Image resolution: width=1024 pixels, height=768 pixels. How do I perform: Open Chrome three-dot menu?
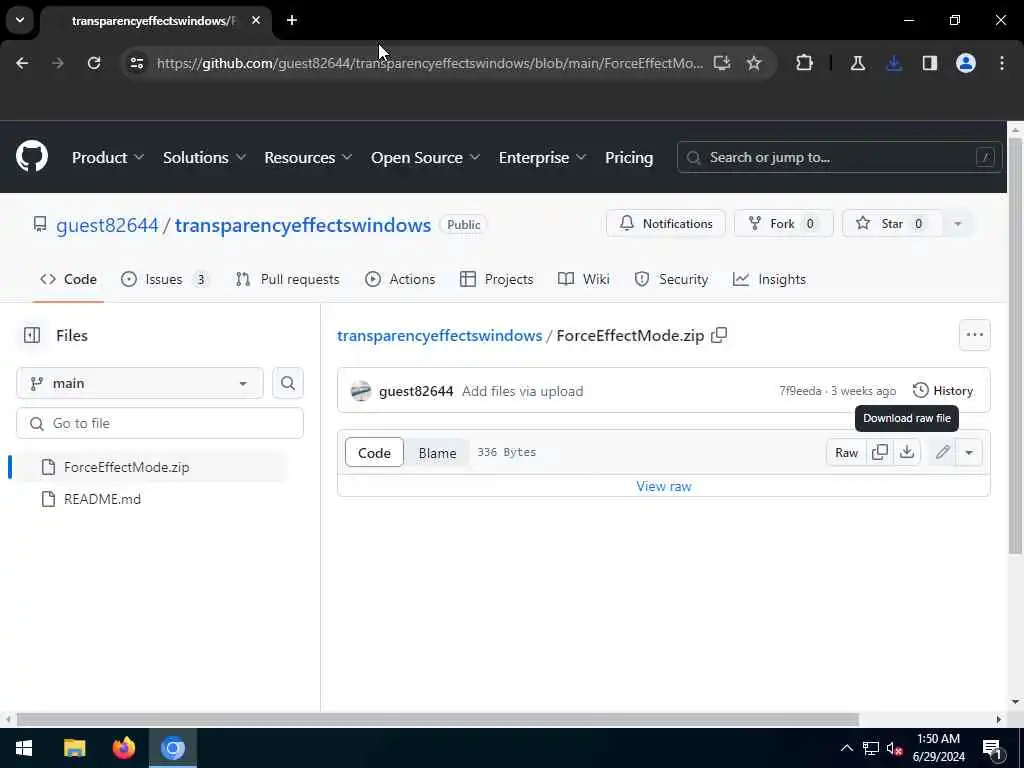(x=1002, y=63)
